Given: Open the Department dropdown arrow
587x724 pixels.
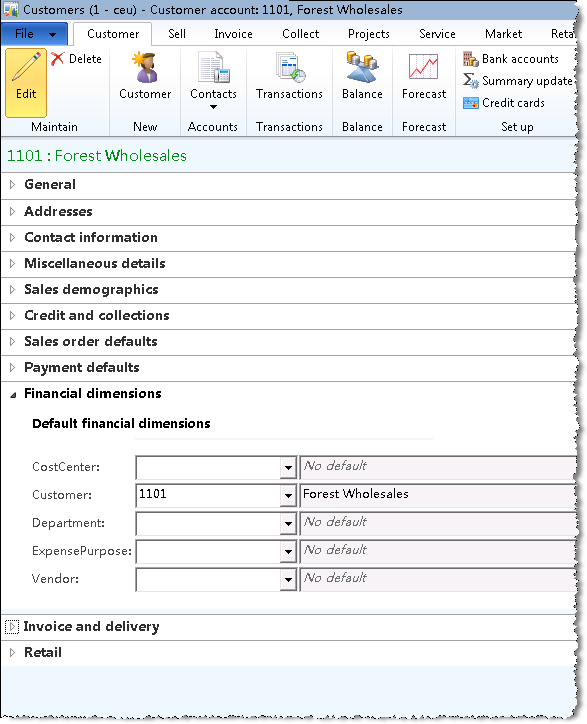Looking at the screenshot, I should click(x=288, y=524).
